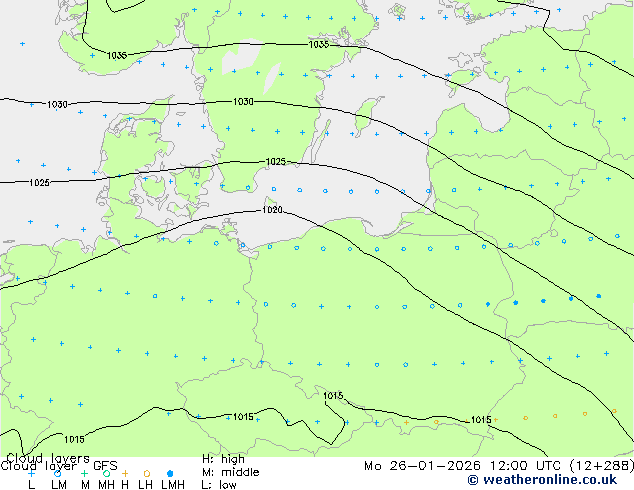This screenshot has width=634, height=490.
Task: Click the 'LM' legend label
Action: click(x=59, y=484)
